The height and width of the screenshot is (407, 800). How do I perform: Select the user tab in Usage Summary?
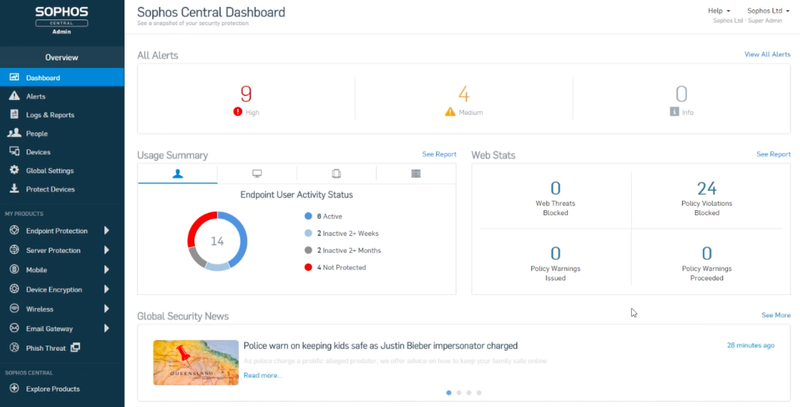click(178, 174)
